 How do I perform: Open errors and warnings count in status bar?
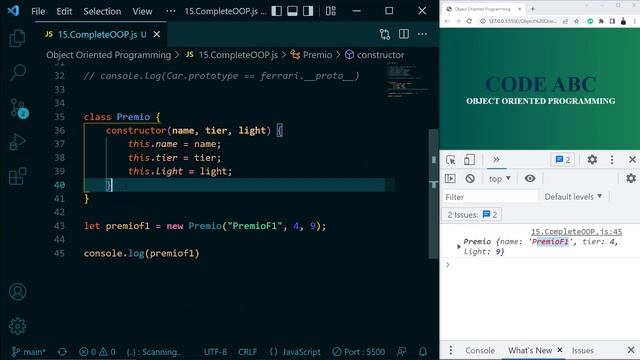(97, 351)
